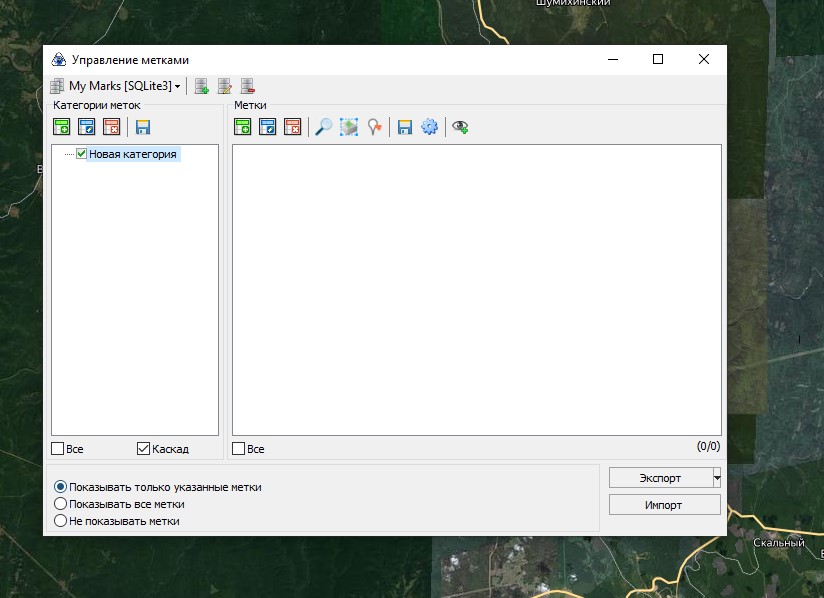Expand the Экспорт button dropdown arrow

coord(716,478)
